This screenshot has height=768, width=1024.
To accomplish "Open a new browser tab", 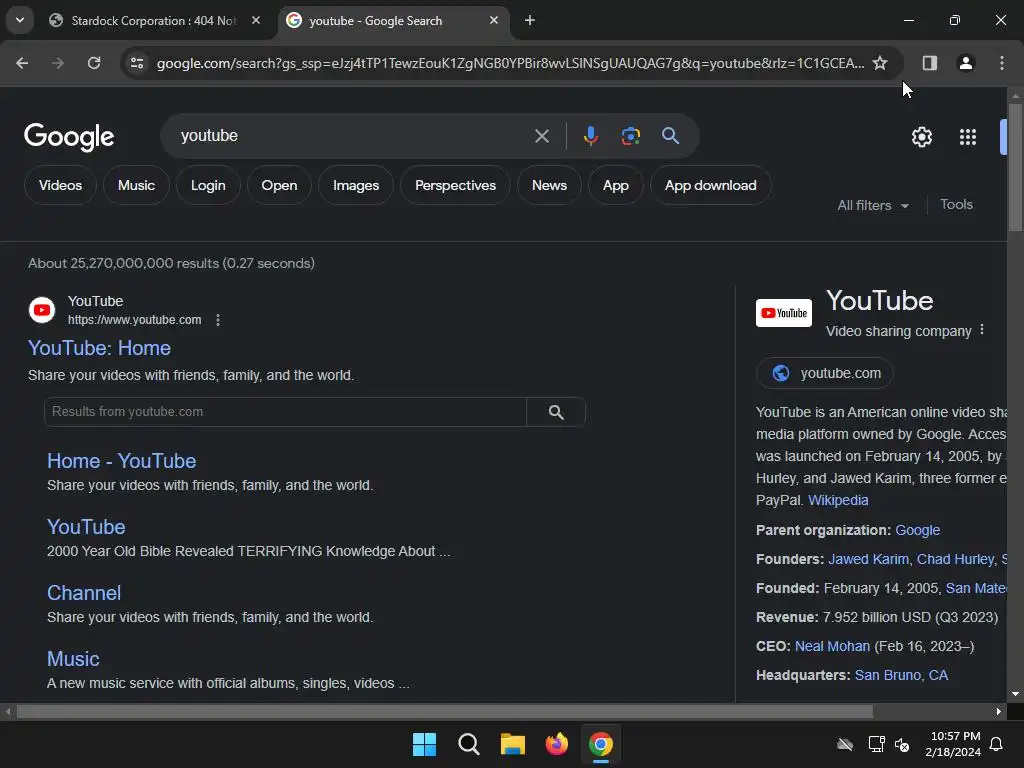I will 530,21.
